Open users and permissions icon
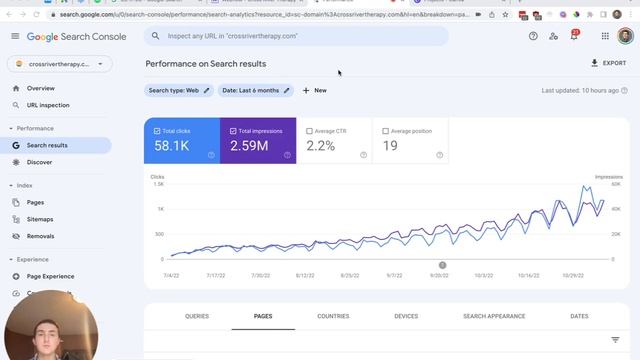The width and height of the screenshot is (640, 360). [x=553, y=36]
